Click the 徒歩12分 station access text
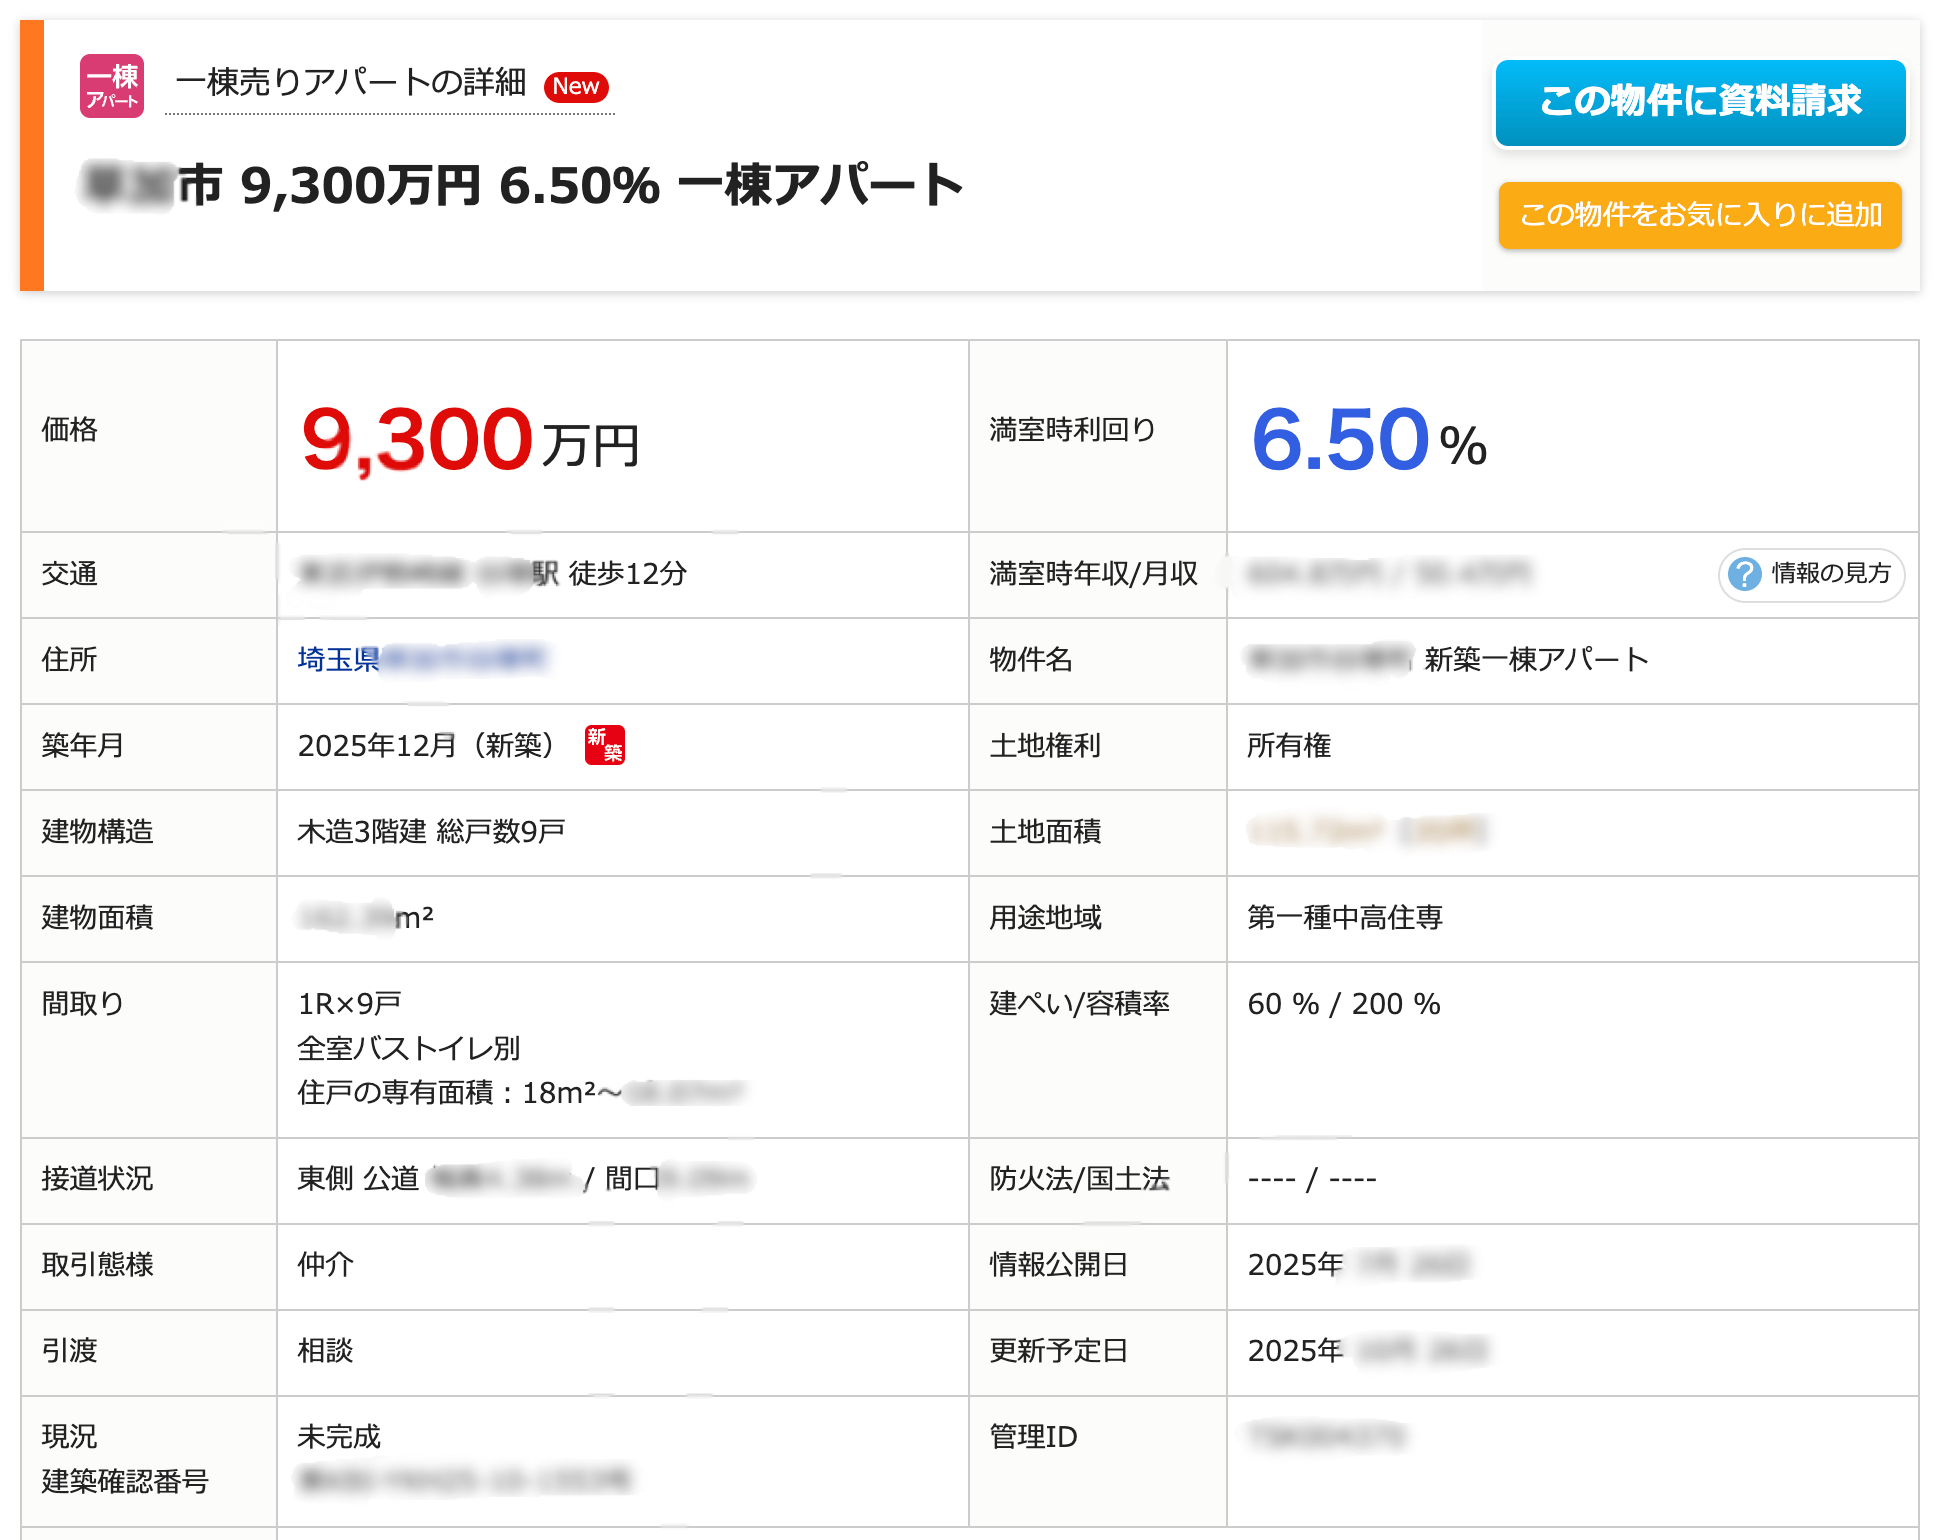This screenshot has height=1540, width=1936. 628,574
